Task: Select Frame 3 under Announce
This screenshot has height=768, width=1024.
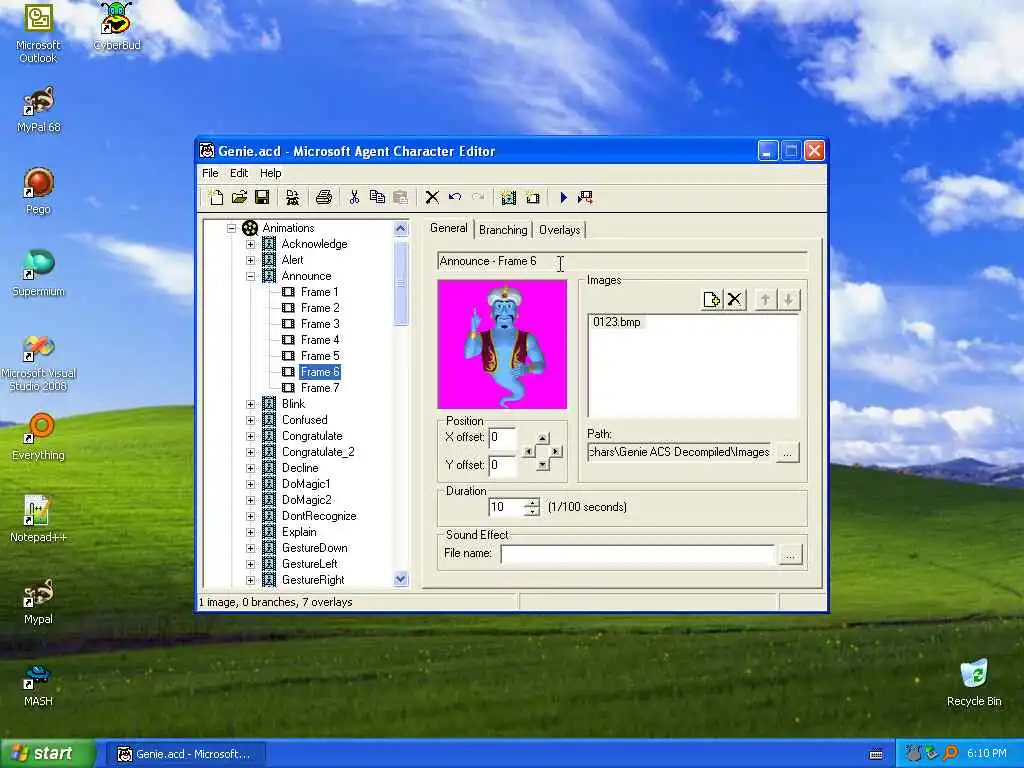Action: point(320,324)
